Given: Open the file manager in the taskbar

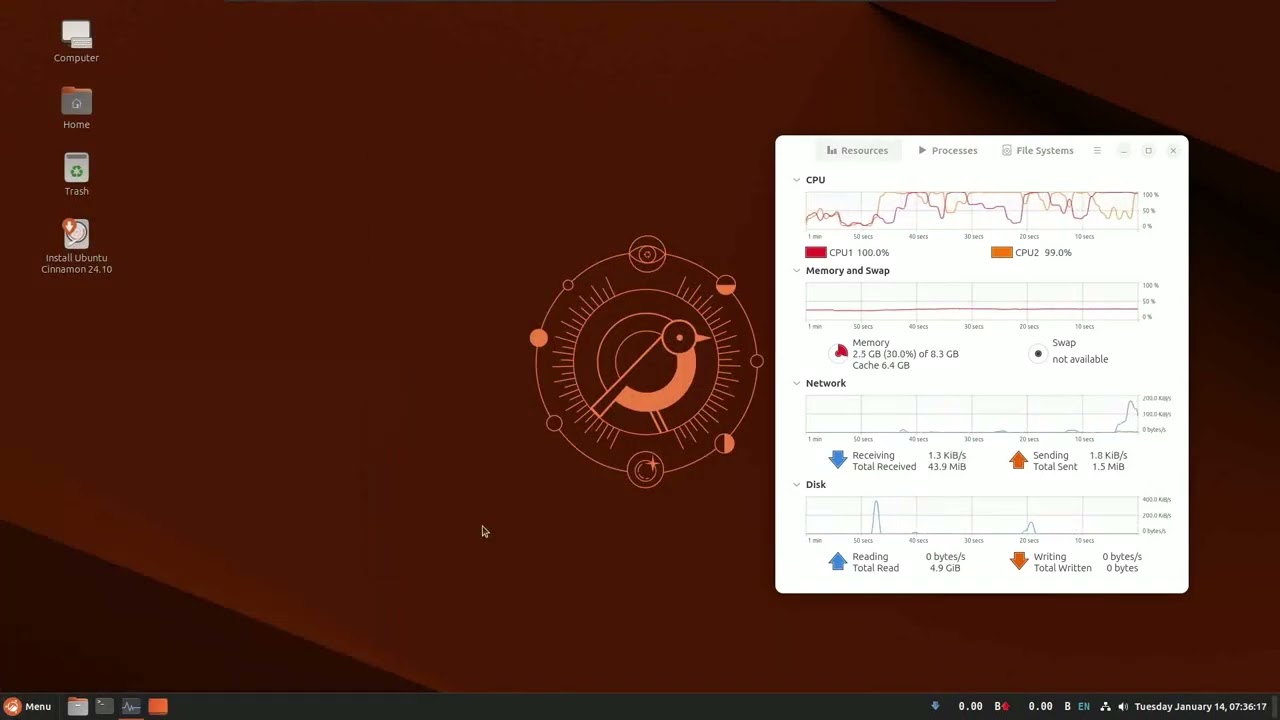Looking at the screenshot, I should pyautogui.click(x=77, y=706).
